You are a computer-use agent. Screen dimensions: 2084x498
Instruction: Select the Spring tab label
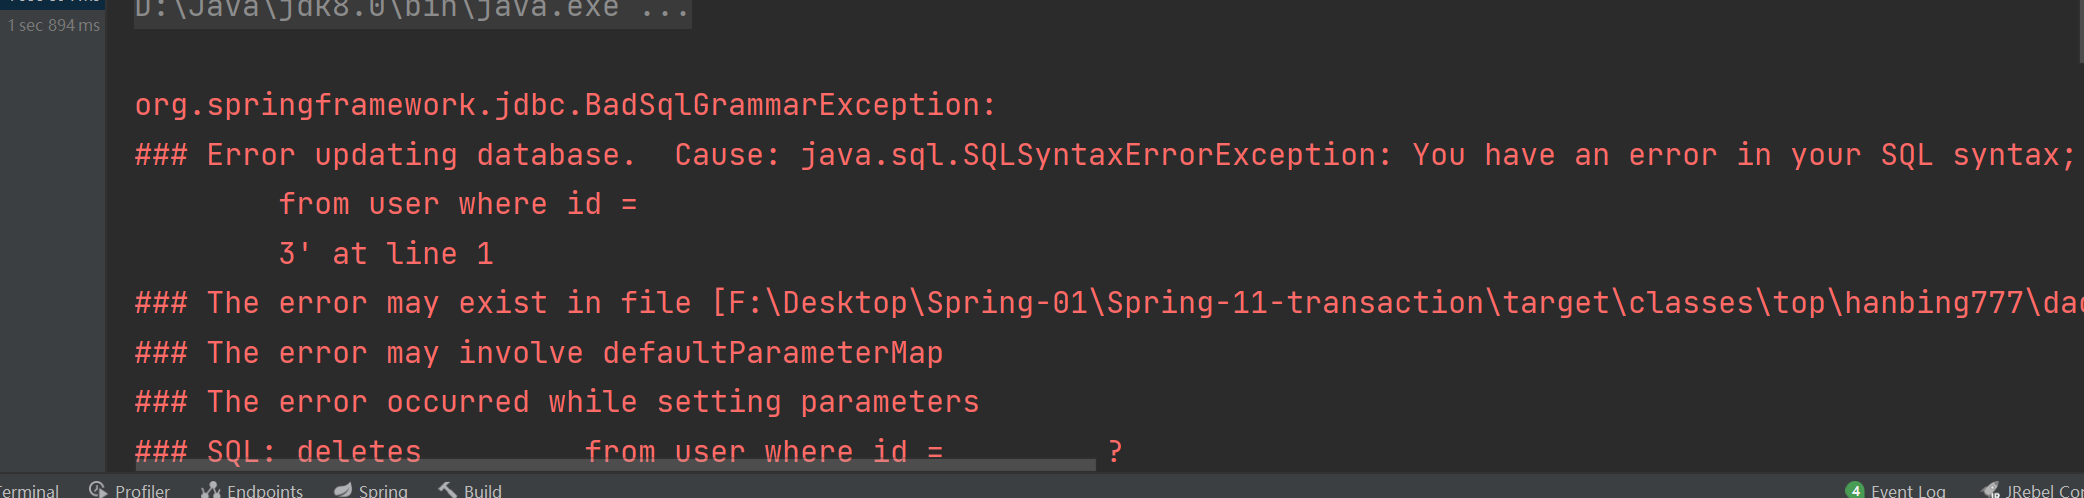(x=383, y=491)
